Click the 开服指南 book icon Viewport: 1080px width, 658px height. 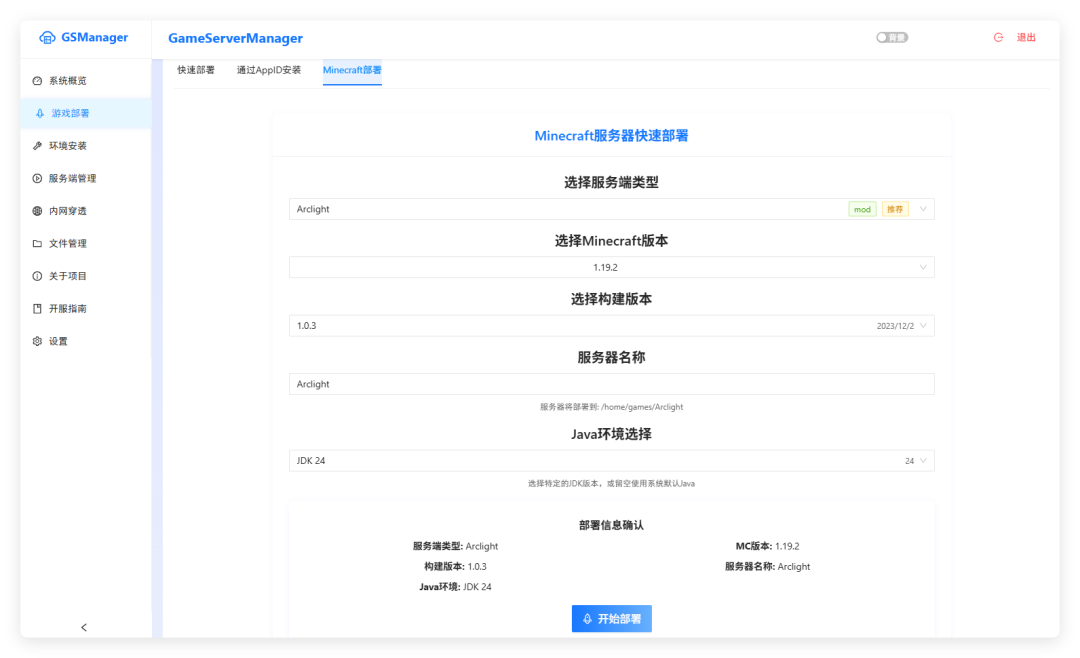click(x=37, y=309)
